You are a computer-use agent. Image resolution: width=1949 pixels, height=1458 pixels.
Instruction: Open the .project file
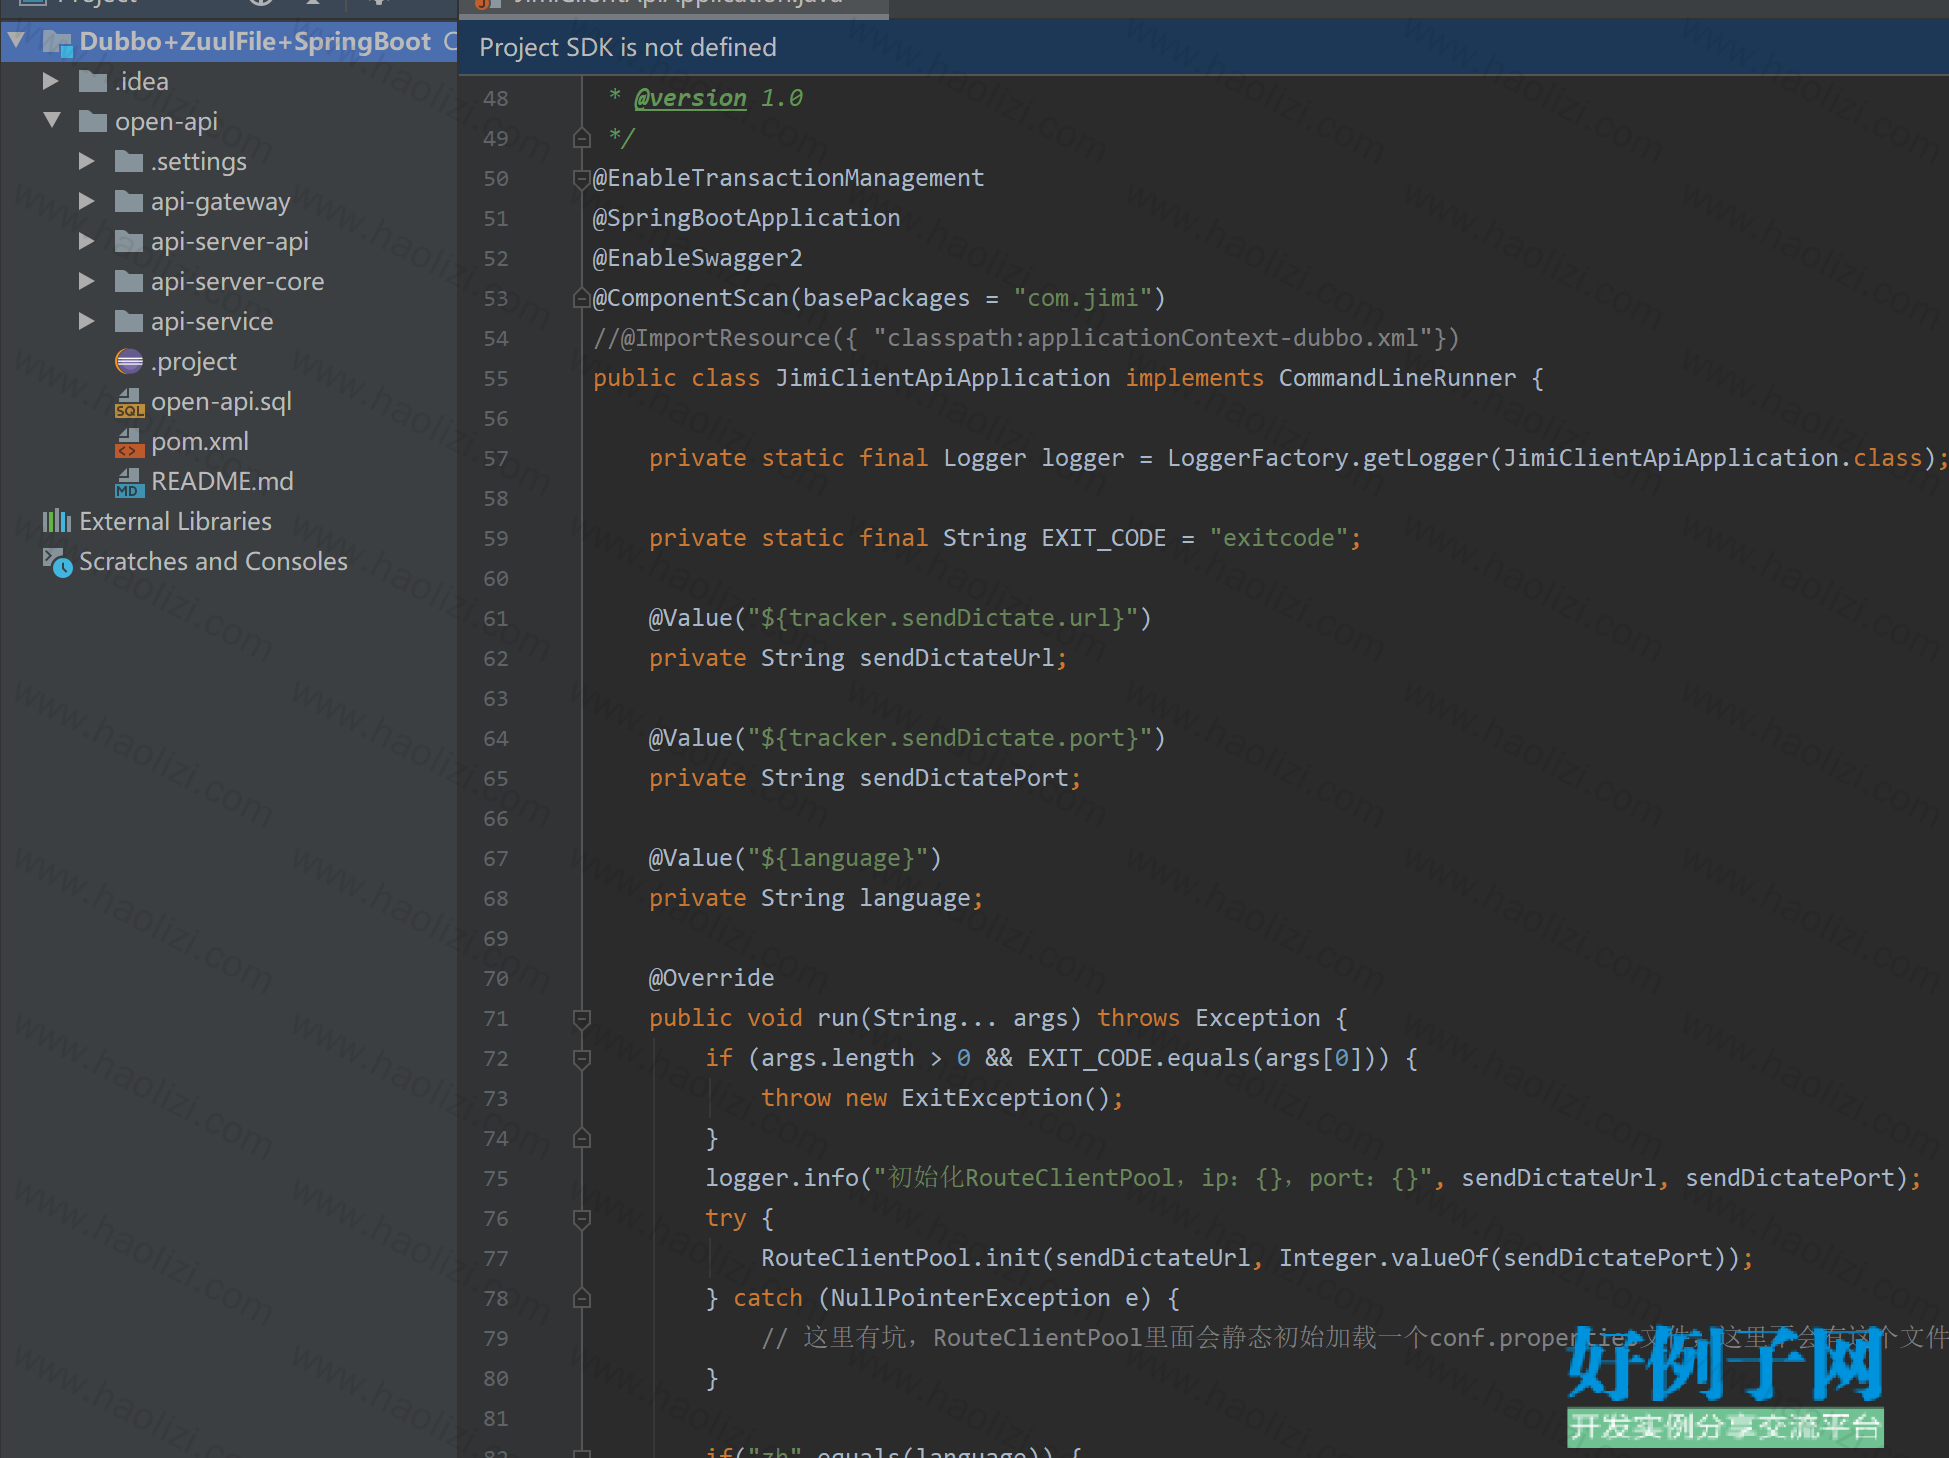click(194, 361)
